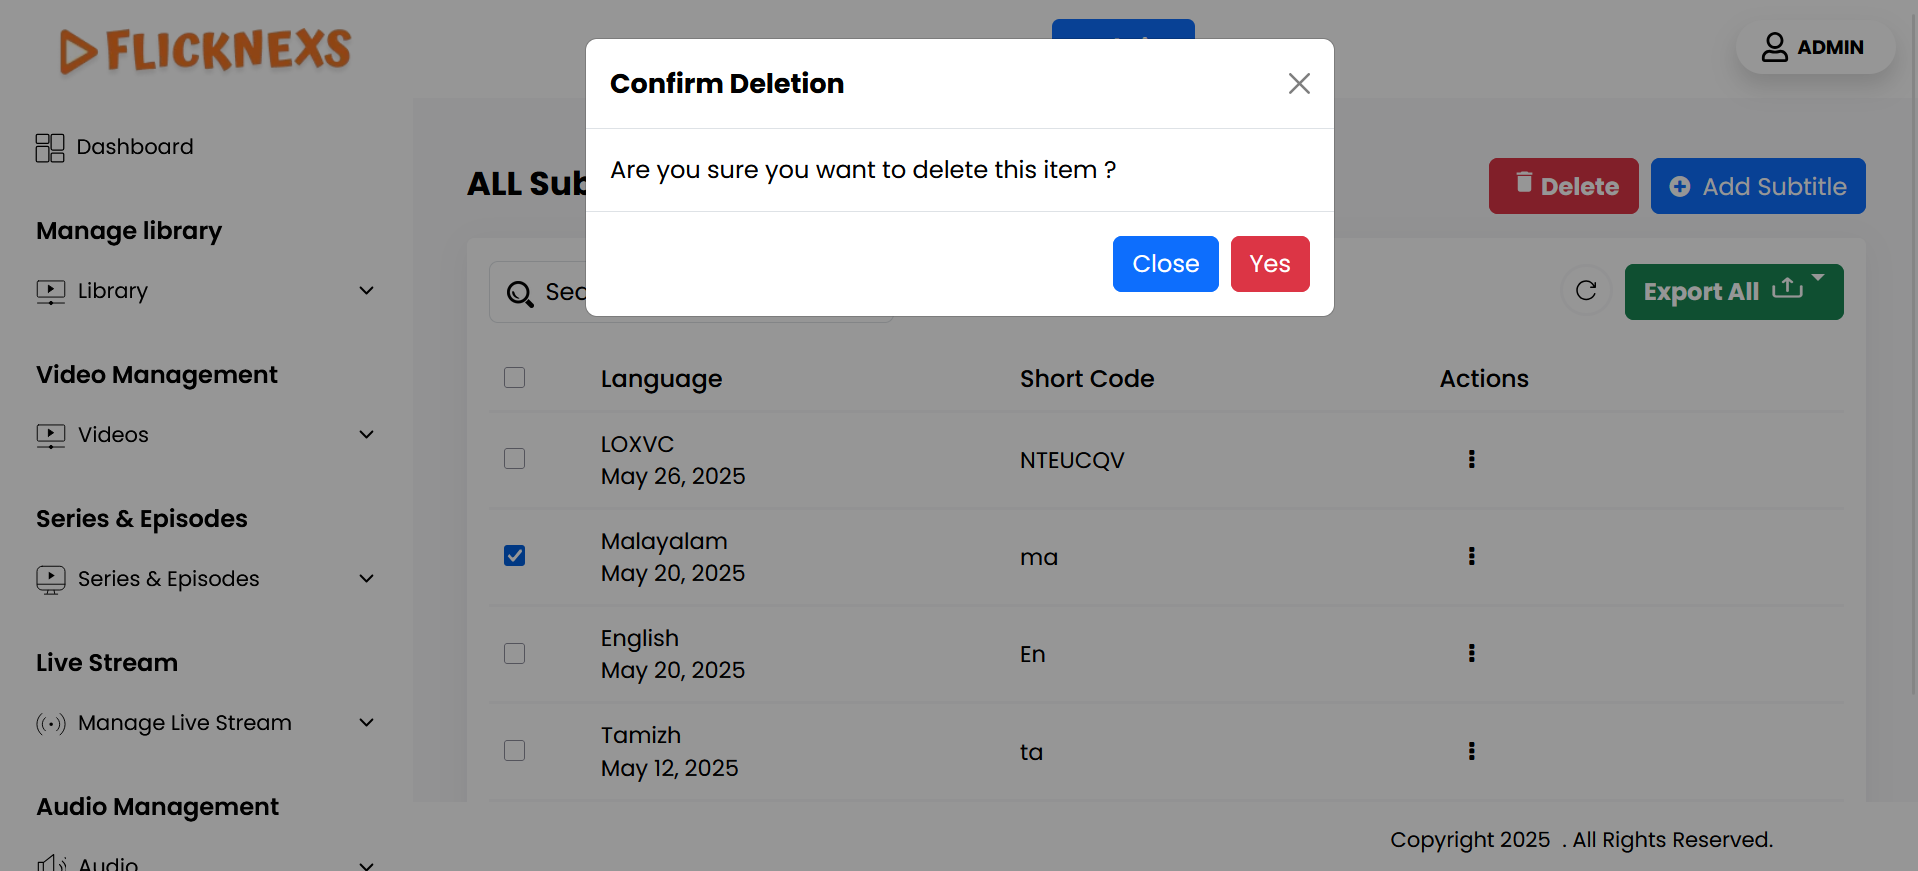
Task: Close the dialog with the X icon
Action: pos(1299,84)
